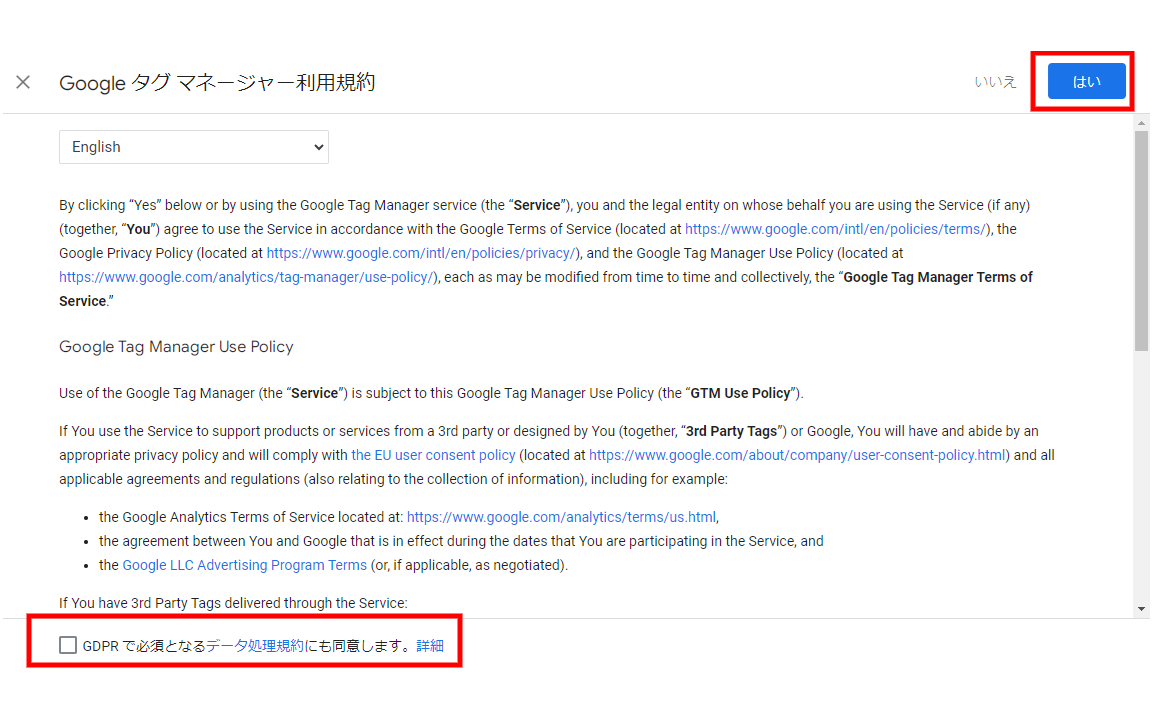Accept terms with the はい button

(1086, 82)
